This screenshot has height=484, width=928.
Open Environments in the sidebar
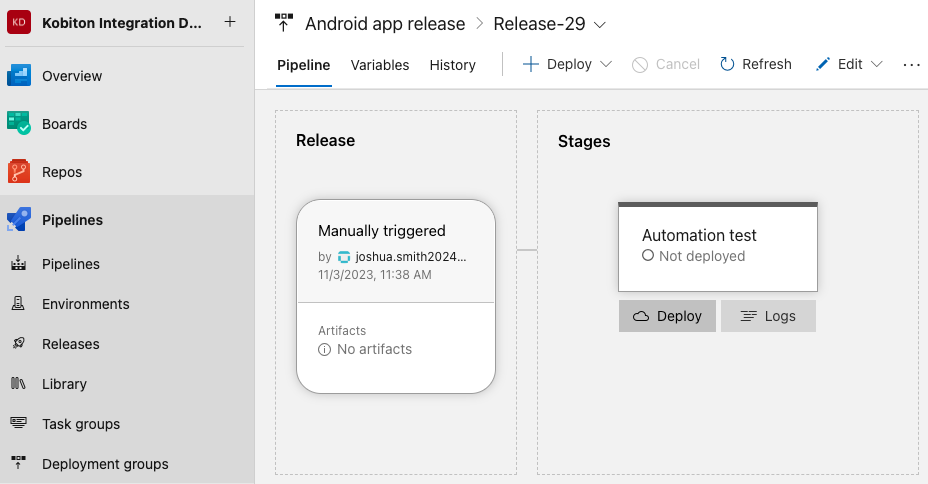pos(86,304)
